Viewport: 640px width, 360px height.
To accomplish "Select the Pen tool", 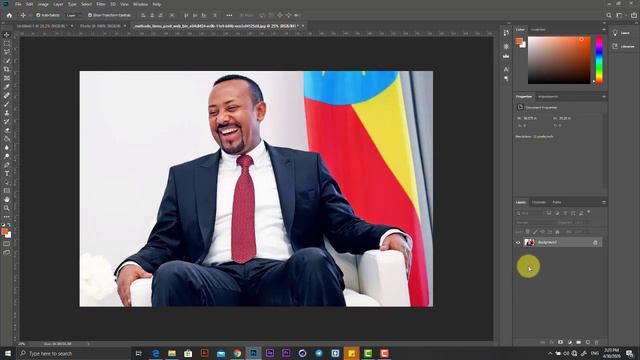I will pyautogui.click(x=7, y=165).
